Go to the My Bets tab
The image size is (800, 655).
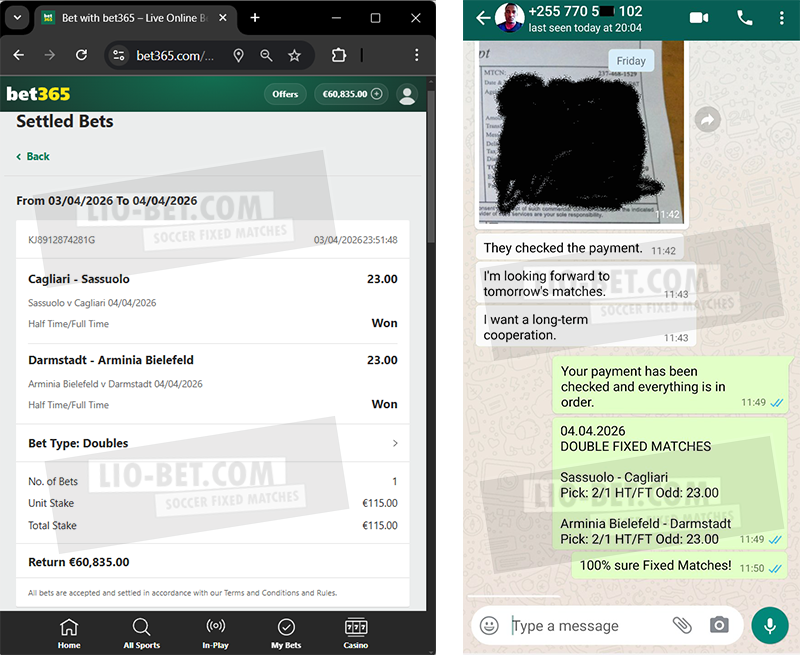(x=286, y=633)
